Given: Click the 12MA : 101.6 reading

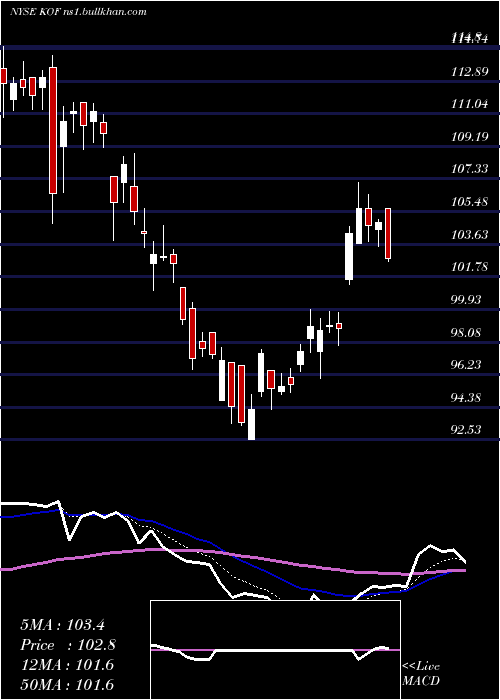Looking at the screenshot, I should [67, 665].
